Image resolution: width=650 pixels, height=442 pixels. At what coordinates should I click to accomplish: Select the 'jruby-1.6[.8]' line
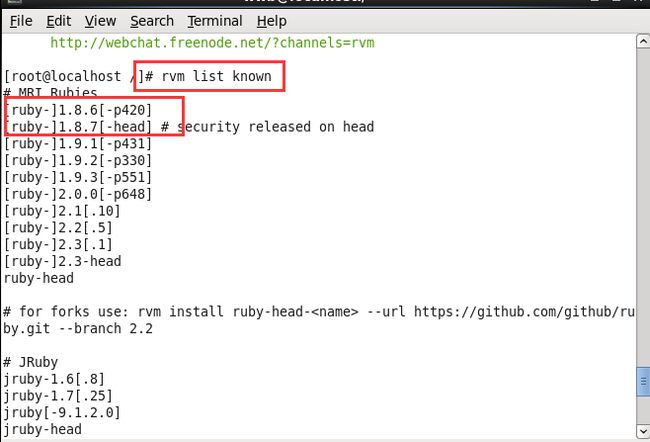54,379
